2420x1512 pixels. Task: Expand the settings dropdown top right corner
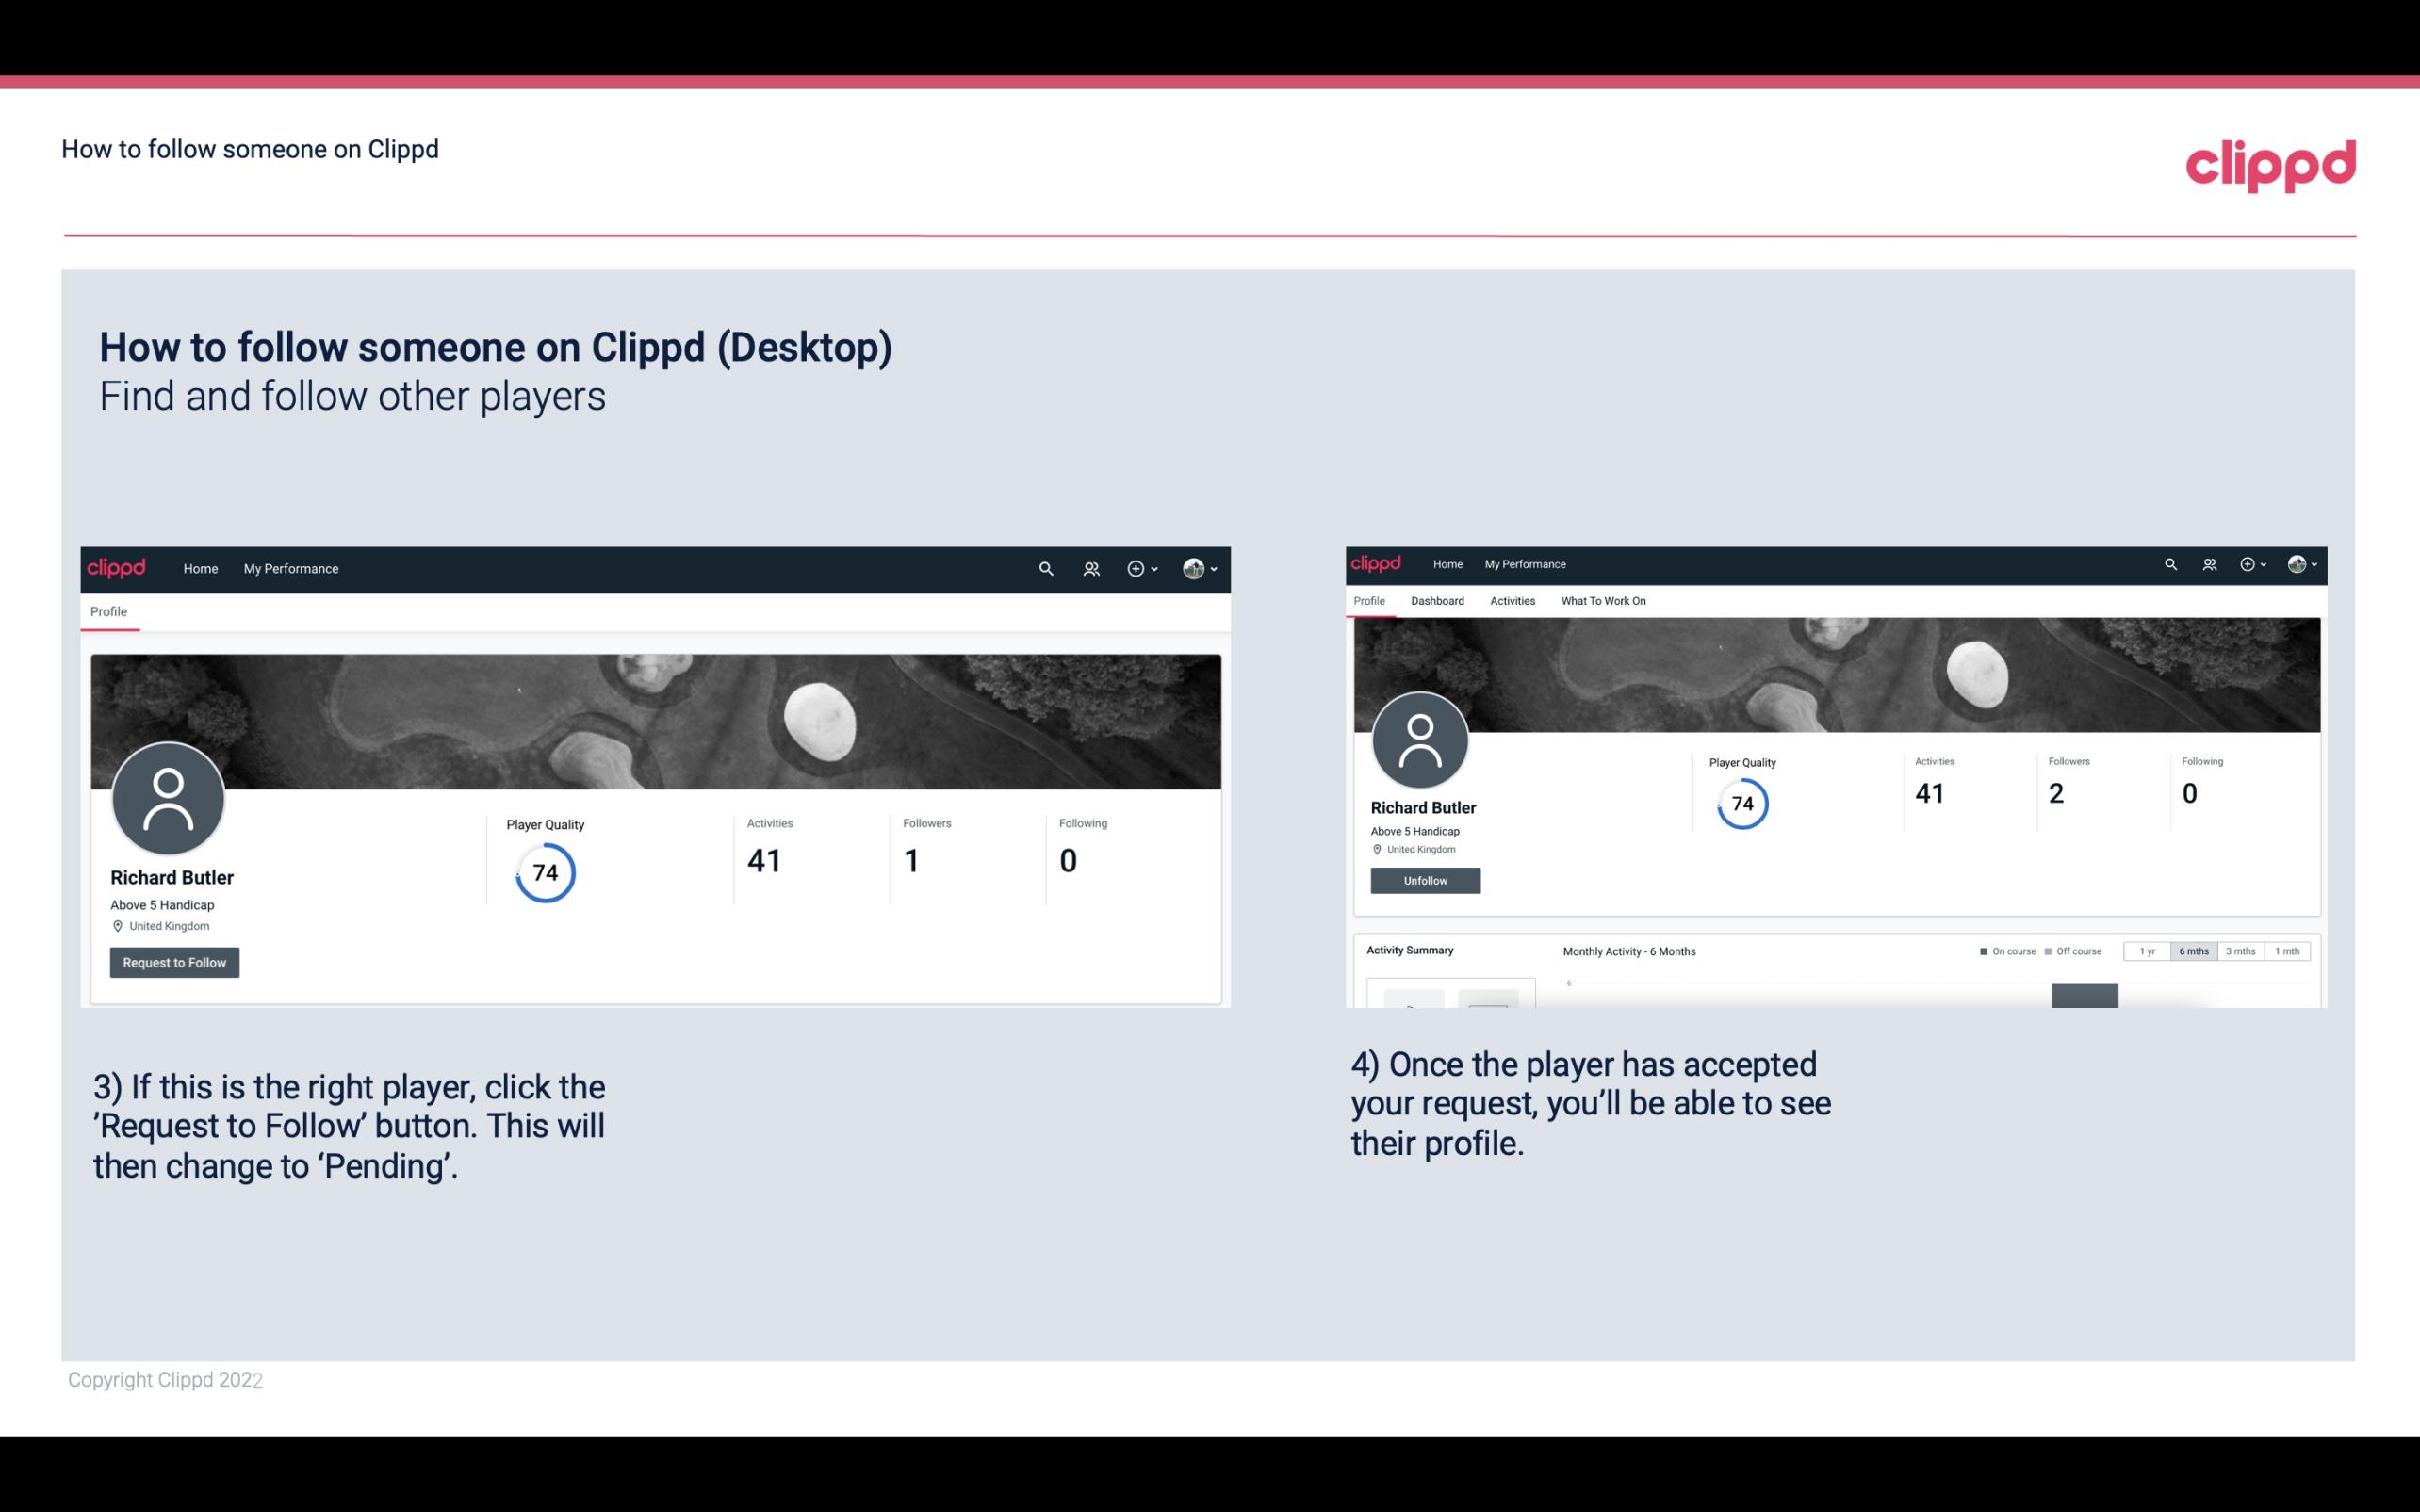click(x=2303, y=562)
